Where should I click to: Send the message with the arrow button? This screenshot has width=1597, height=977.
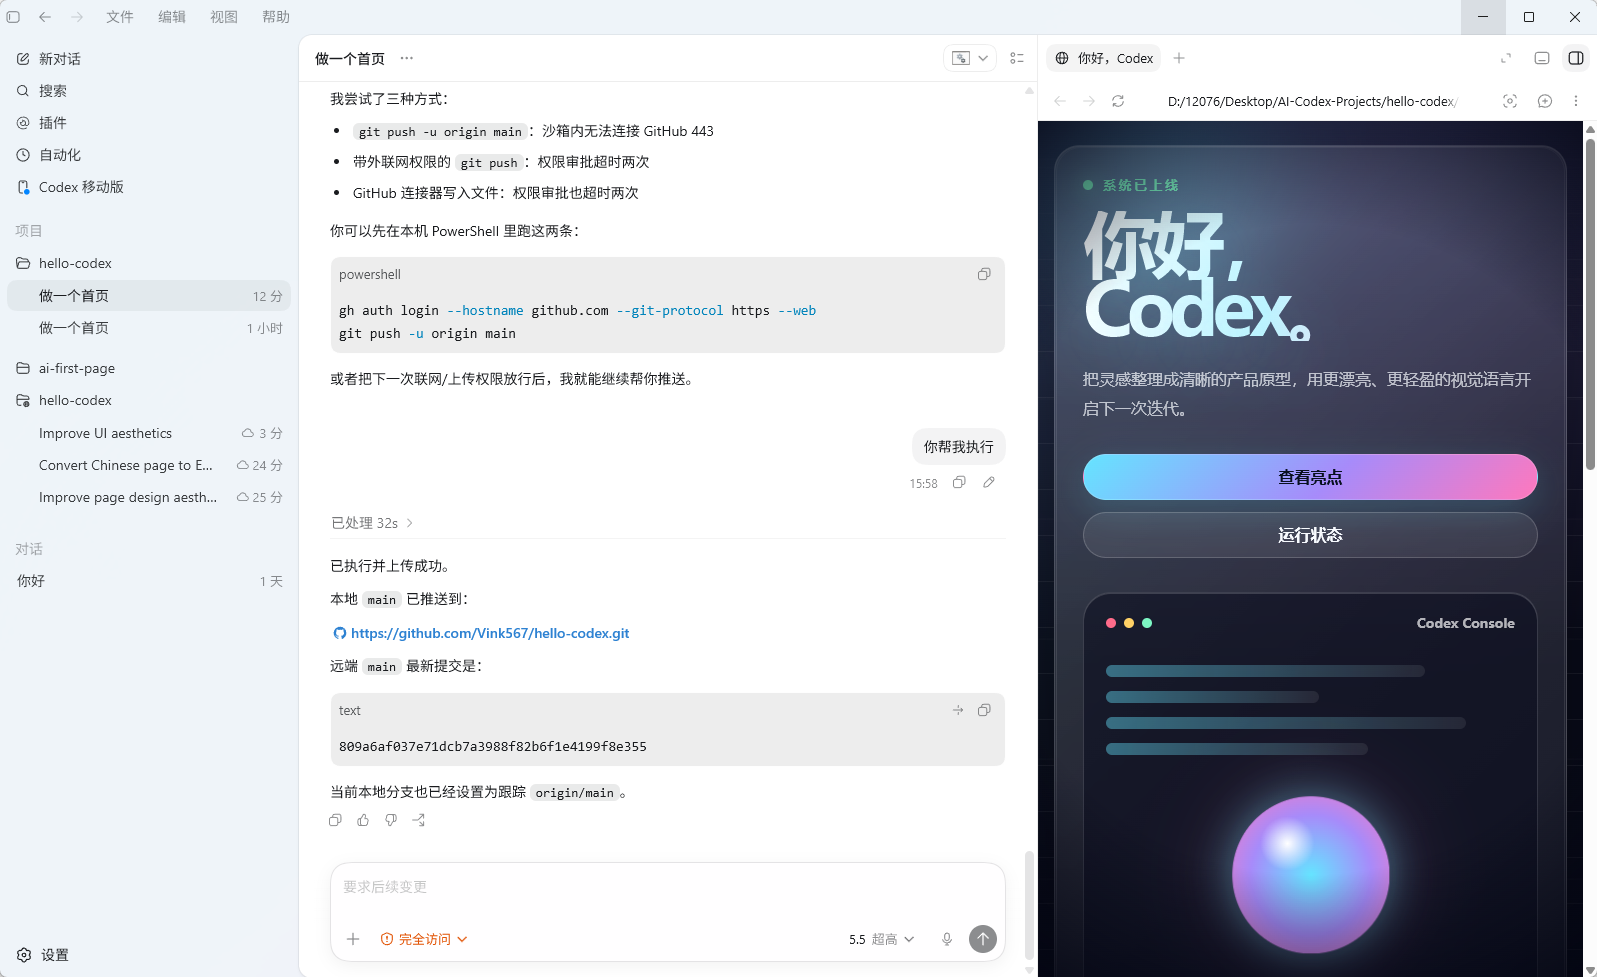[x=983, y=939]
